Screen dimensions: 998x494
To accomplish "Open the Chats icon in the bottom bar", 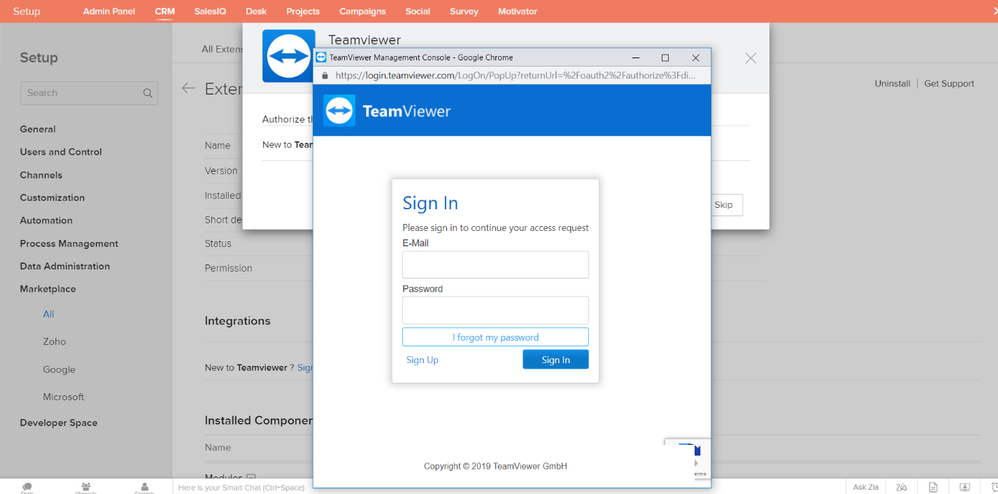I will point(27,488).
